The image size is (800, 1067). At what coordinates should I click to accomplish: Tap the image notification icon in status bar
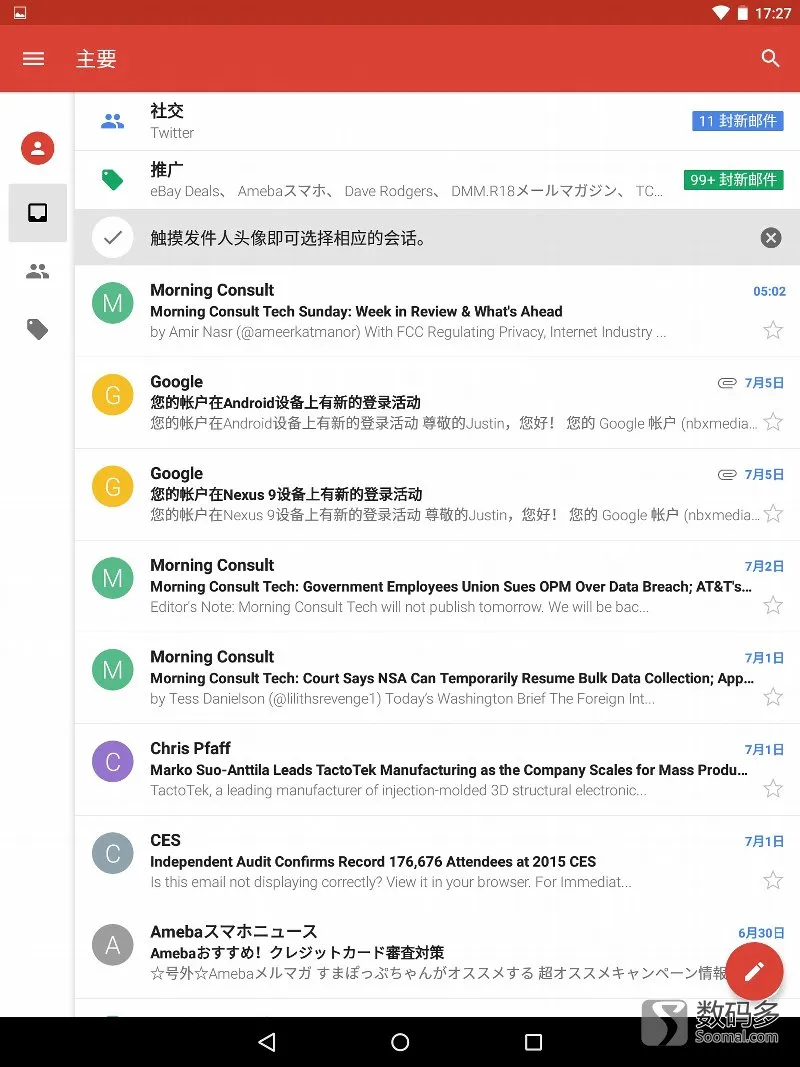tap(20, 12)
